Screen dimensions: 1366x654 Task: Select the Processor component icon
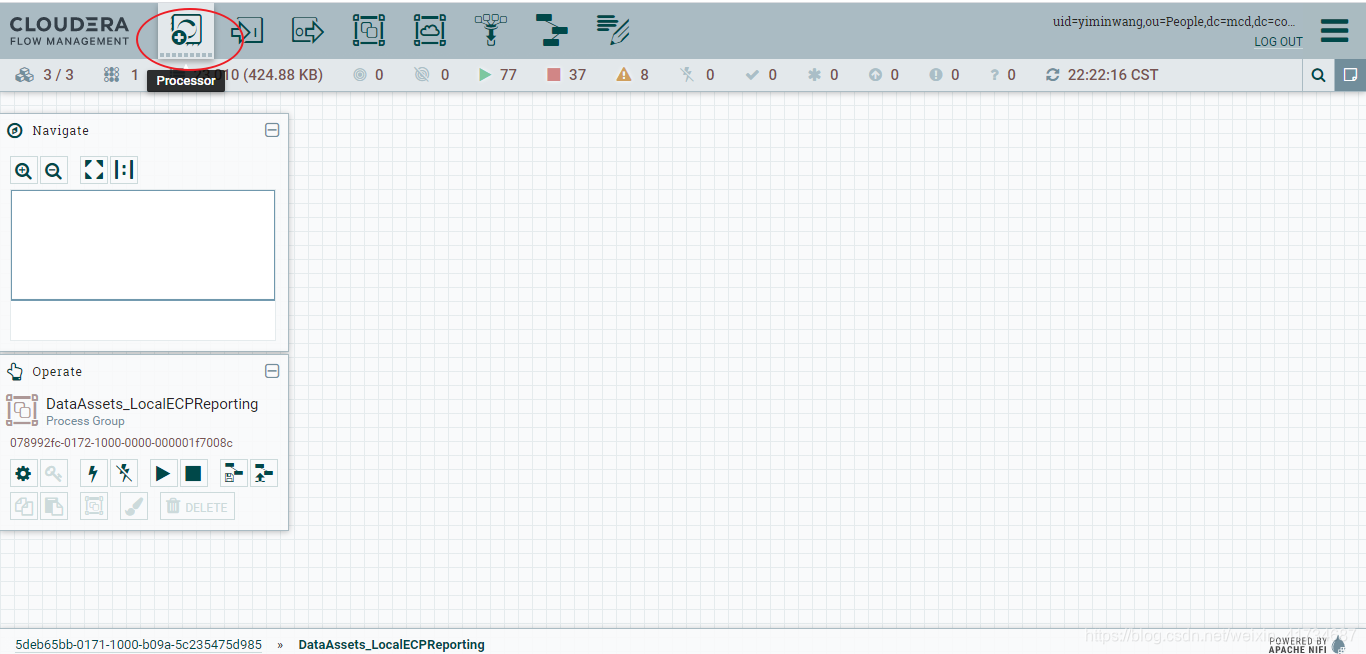click(x=186, y=31)
